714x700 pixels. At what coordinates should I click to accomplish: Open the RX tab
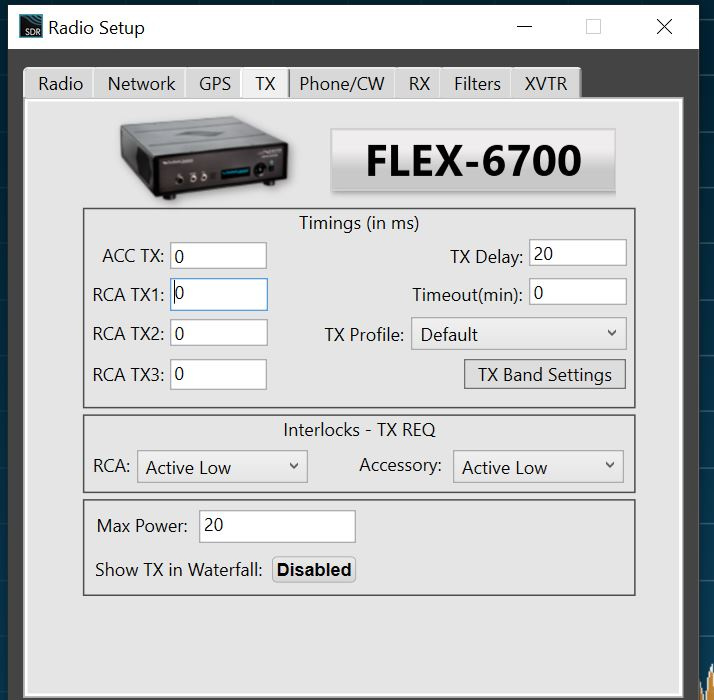tap(418, 83)
